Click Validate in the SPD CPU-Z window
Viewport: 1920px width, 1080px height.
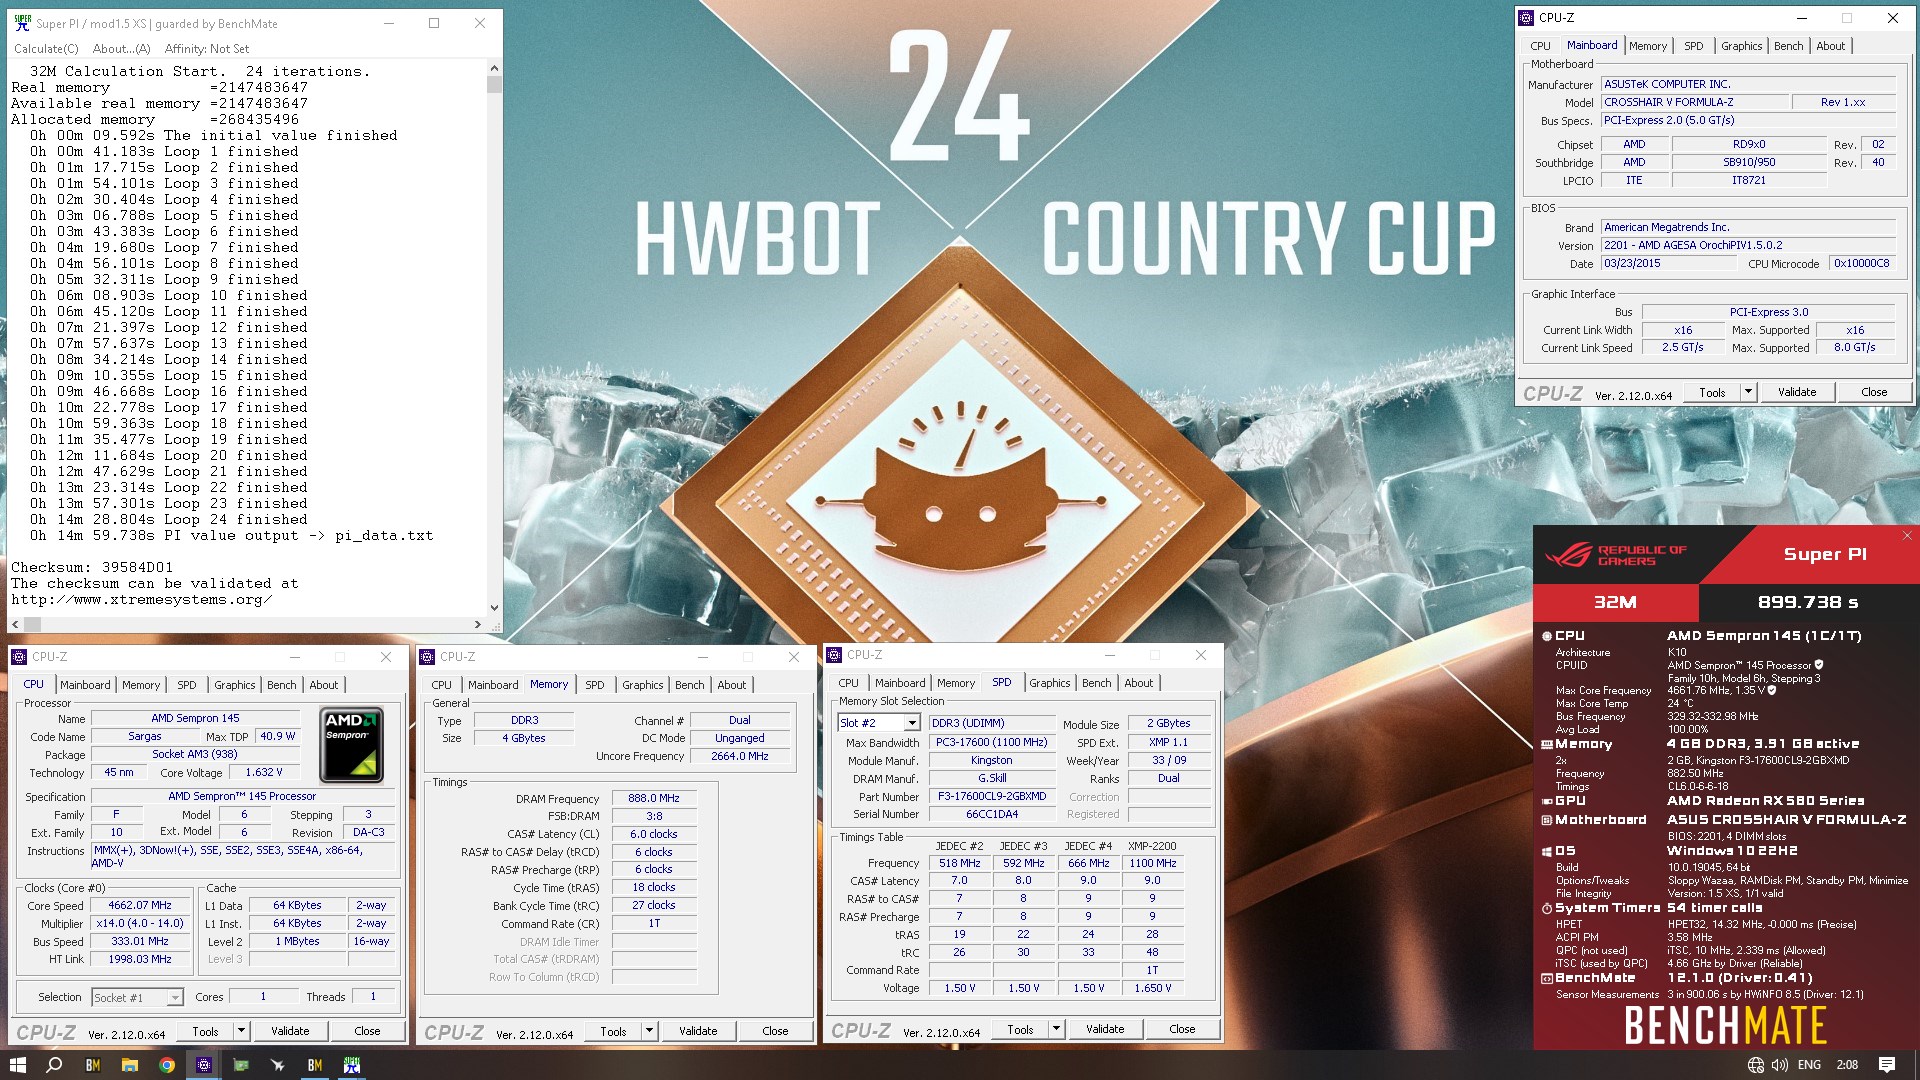1105,1029
